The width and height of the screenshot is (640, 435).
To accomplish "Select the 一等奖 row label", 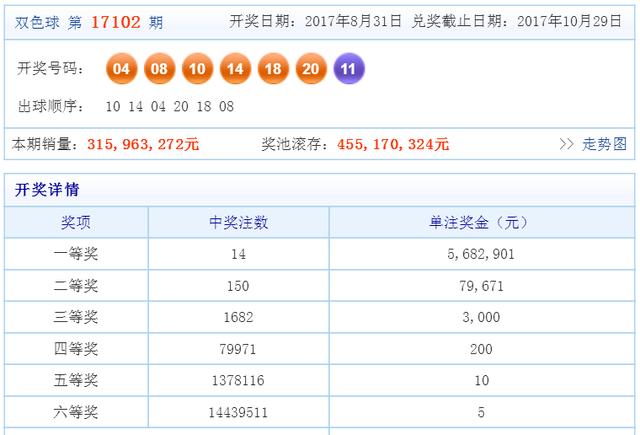I will click(76, 254).
